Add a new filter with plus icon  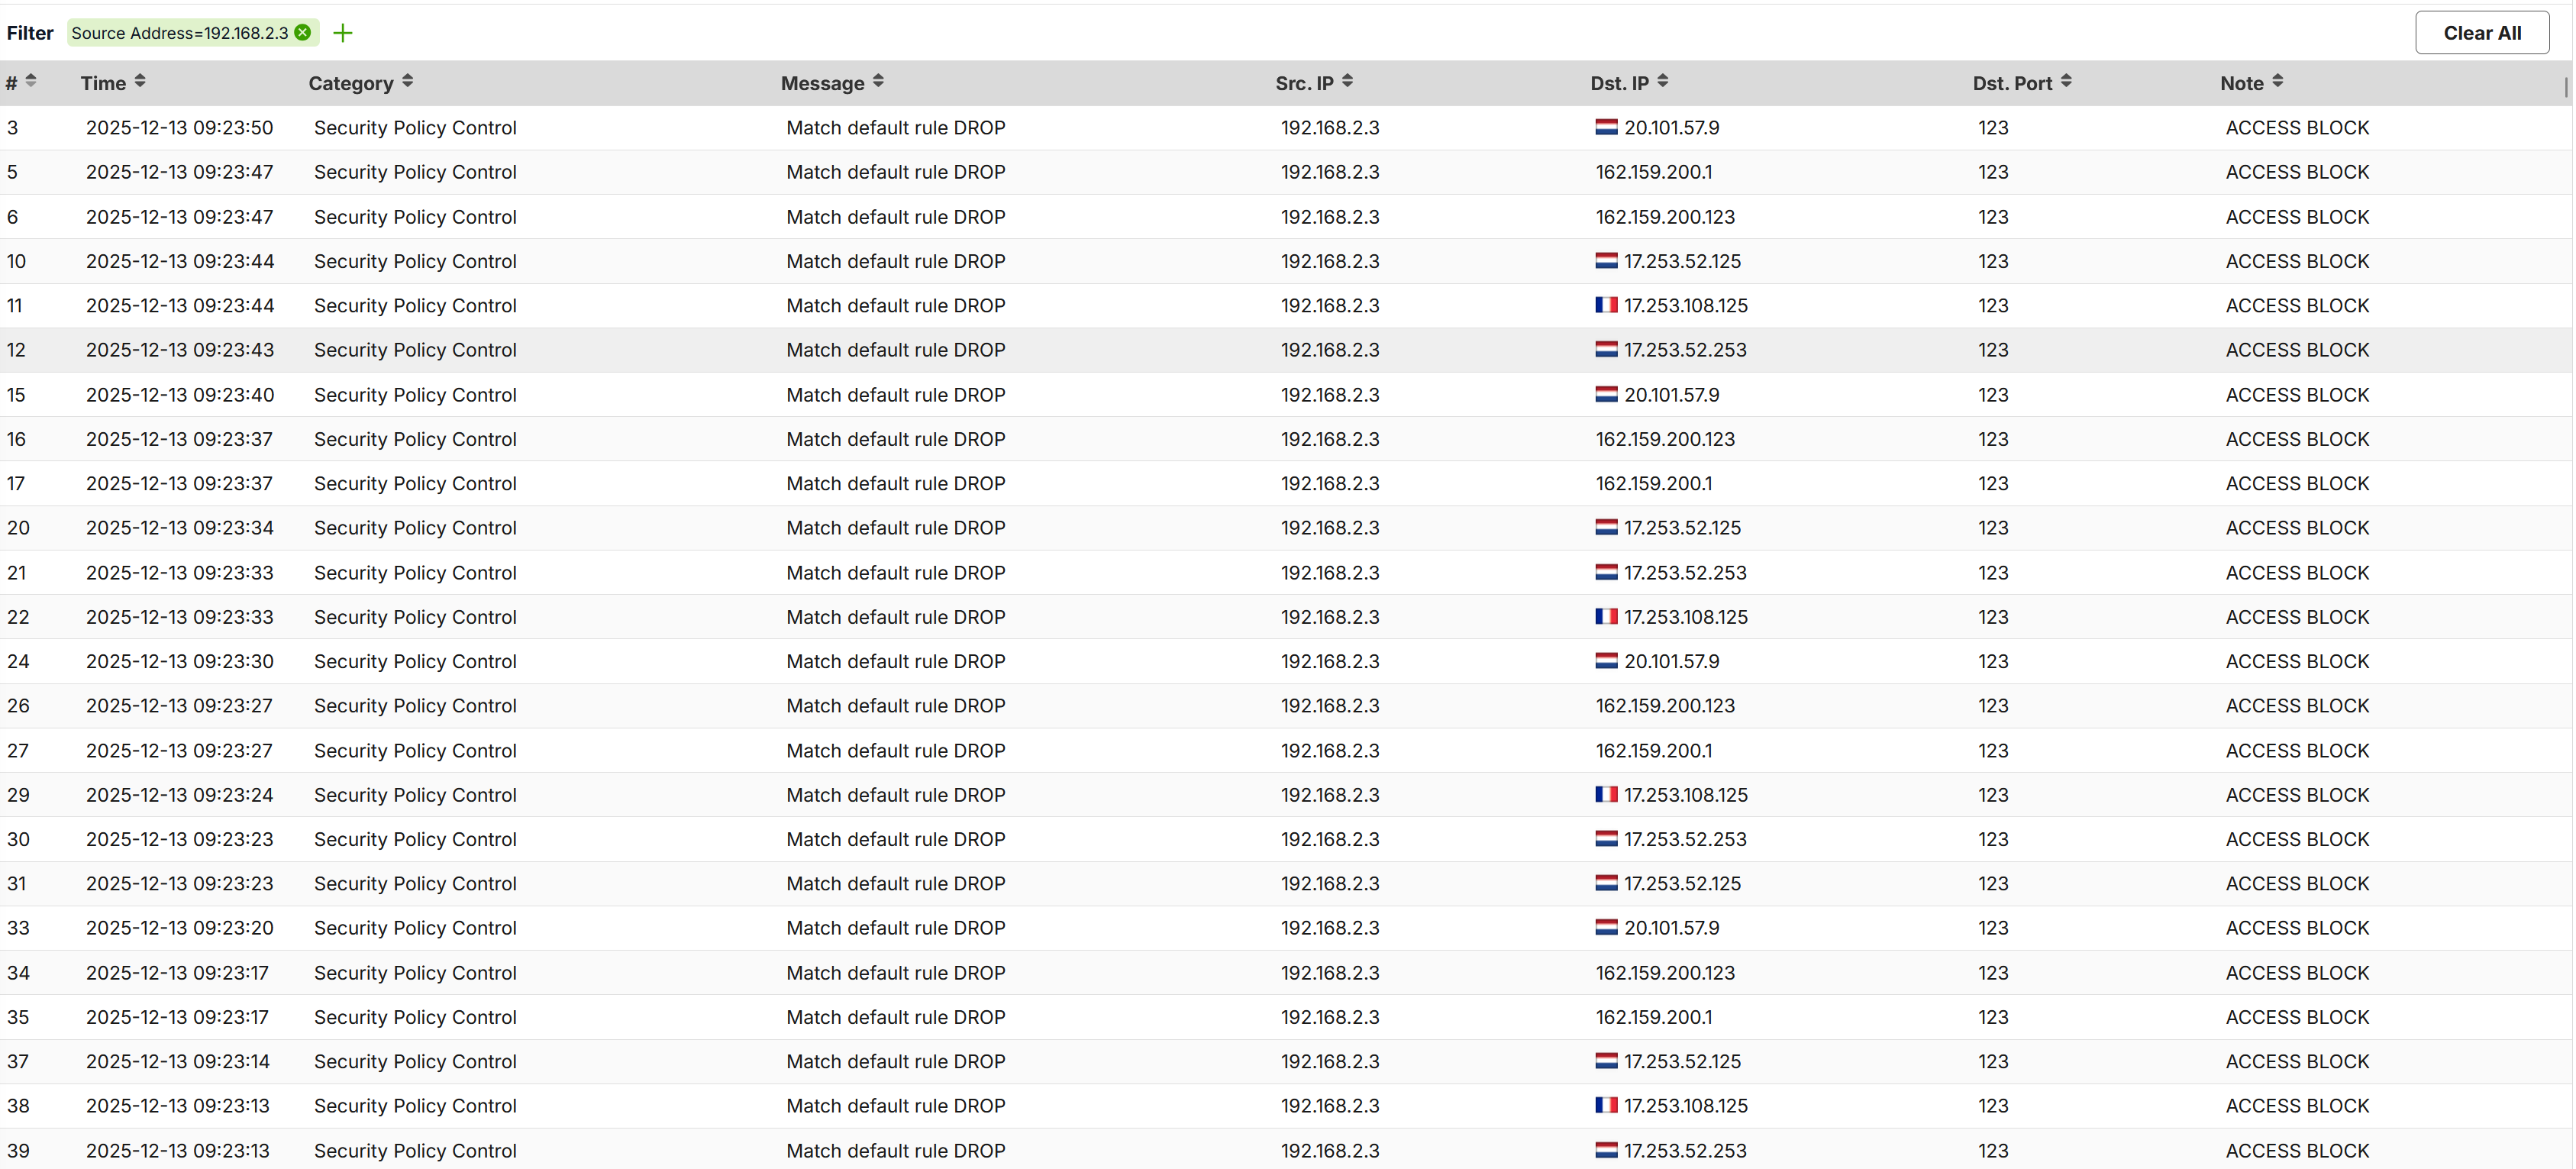click(x=343, y=33)
